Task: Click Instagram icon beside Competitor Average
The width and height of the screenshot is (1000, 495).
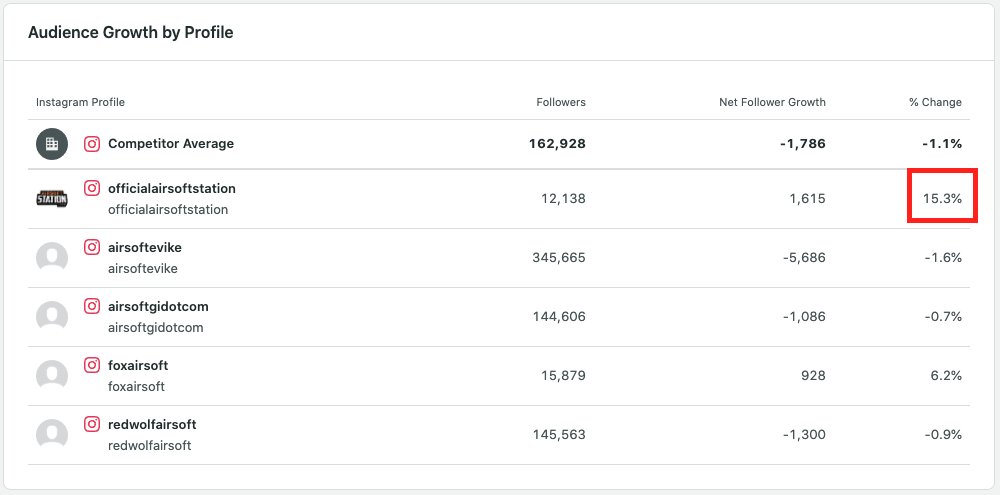Action: coord(92,144)
